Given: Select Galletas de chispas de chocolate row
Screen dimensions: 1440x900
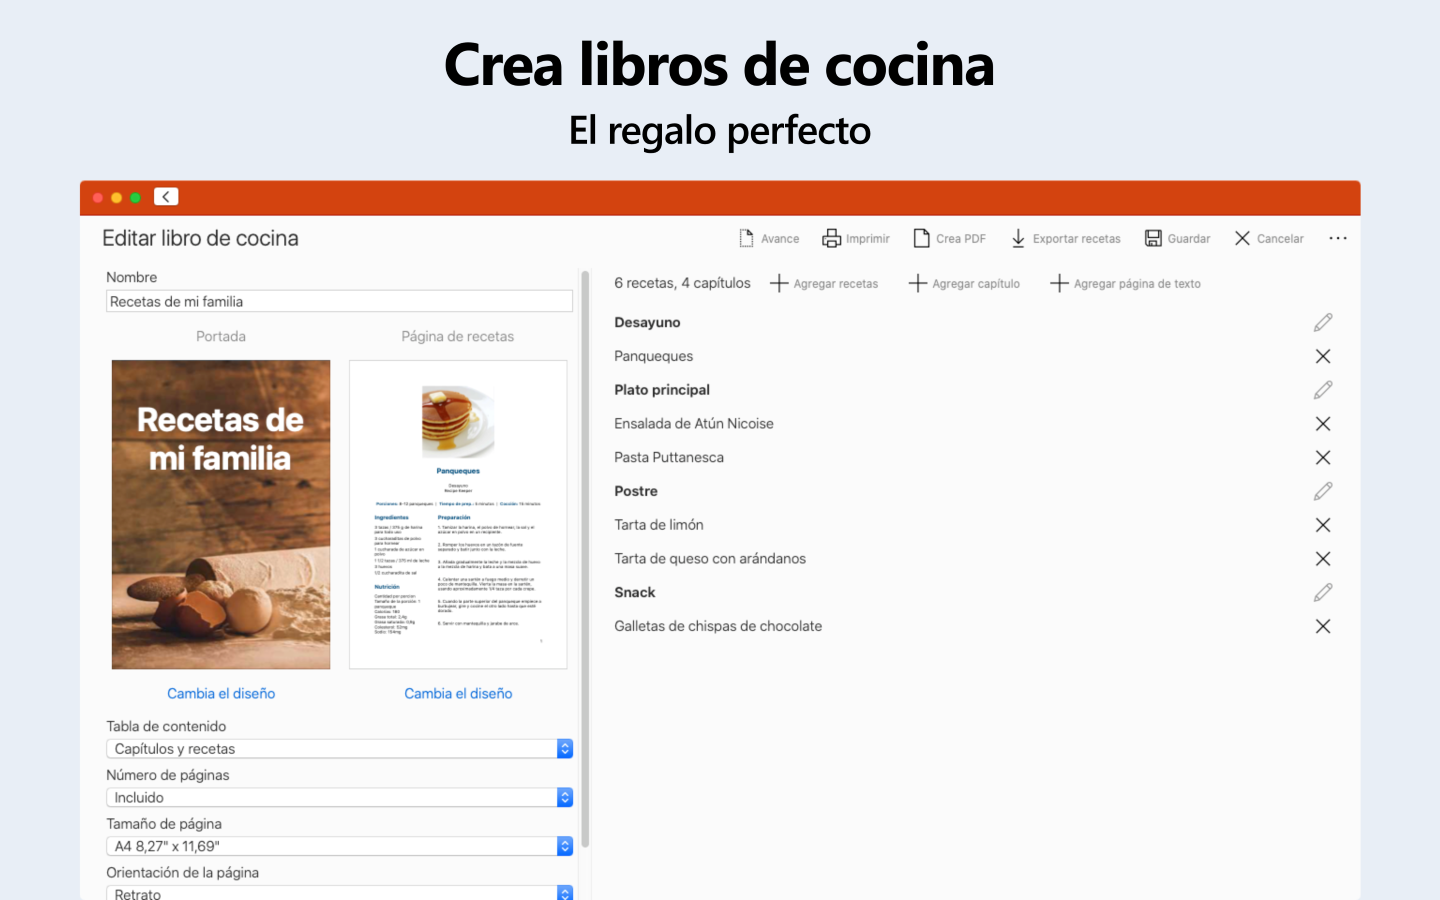Looking at the screenshot, I should (x=973, y=626).
